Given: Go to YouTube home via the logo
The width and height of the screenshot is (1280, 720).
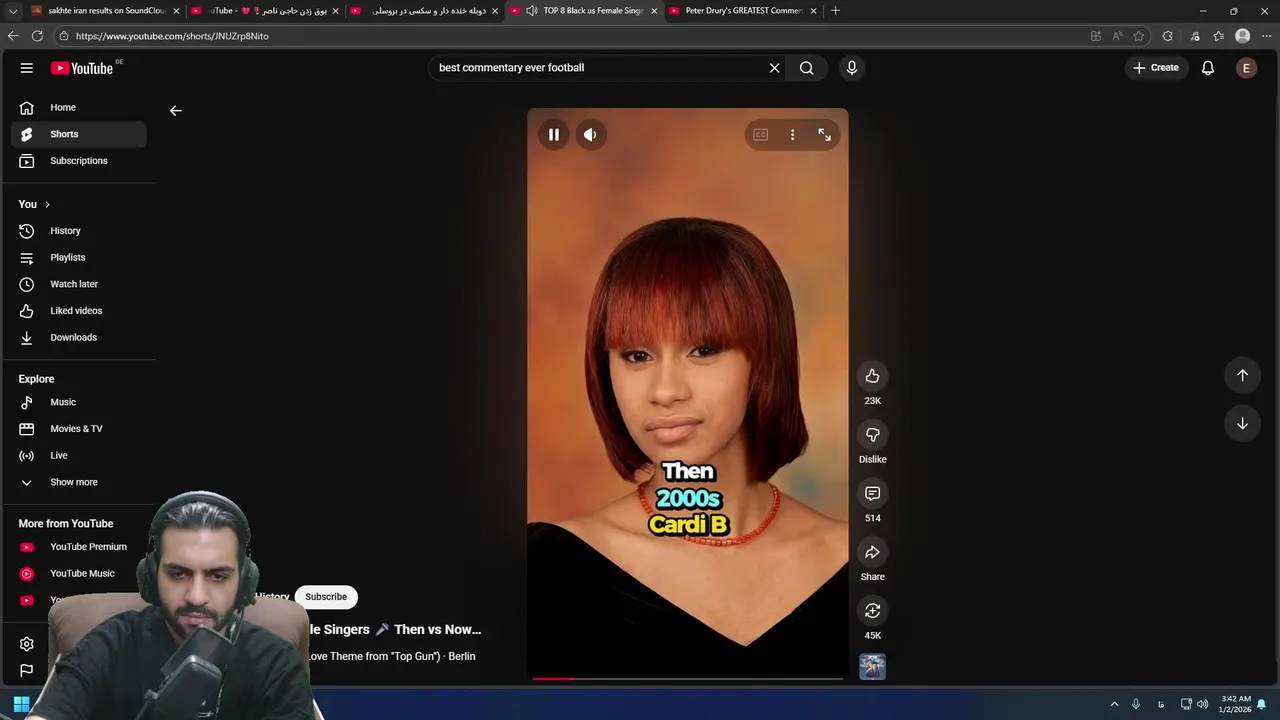Looking at the screenshot, I should pyautogui.click(x=82, y=68).
